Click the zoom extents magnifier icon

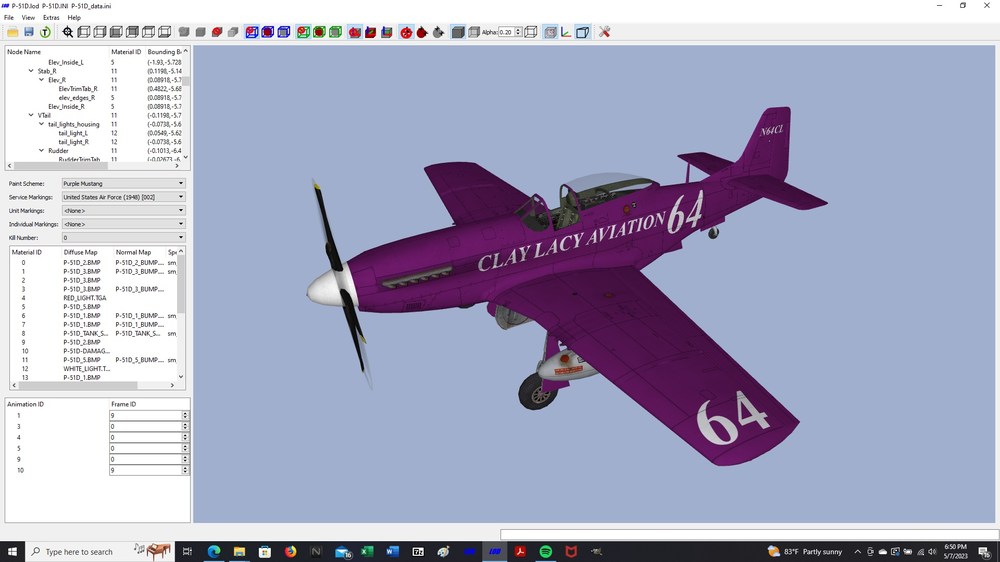click(x=68, y=32)
